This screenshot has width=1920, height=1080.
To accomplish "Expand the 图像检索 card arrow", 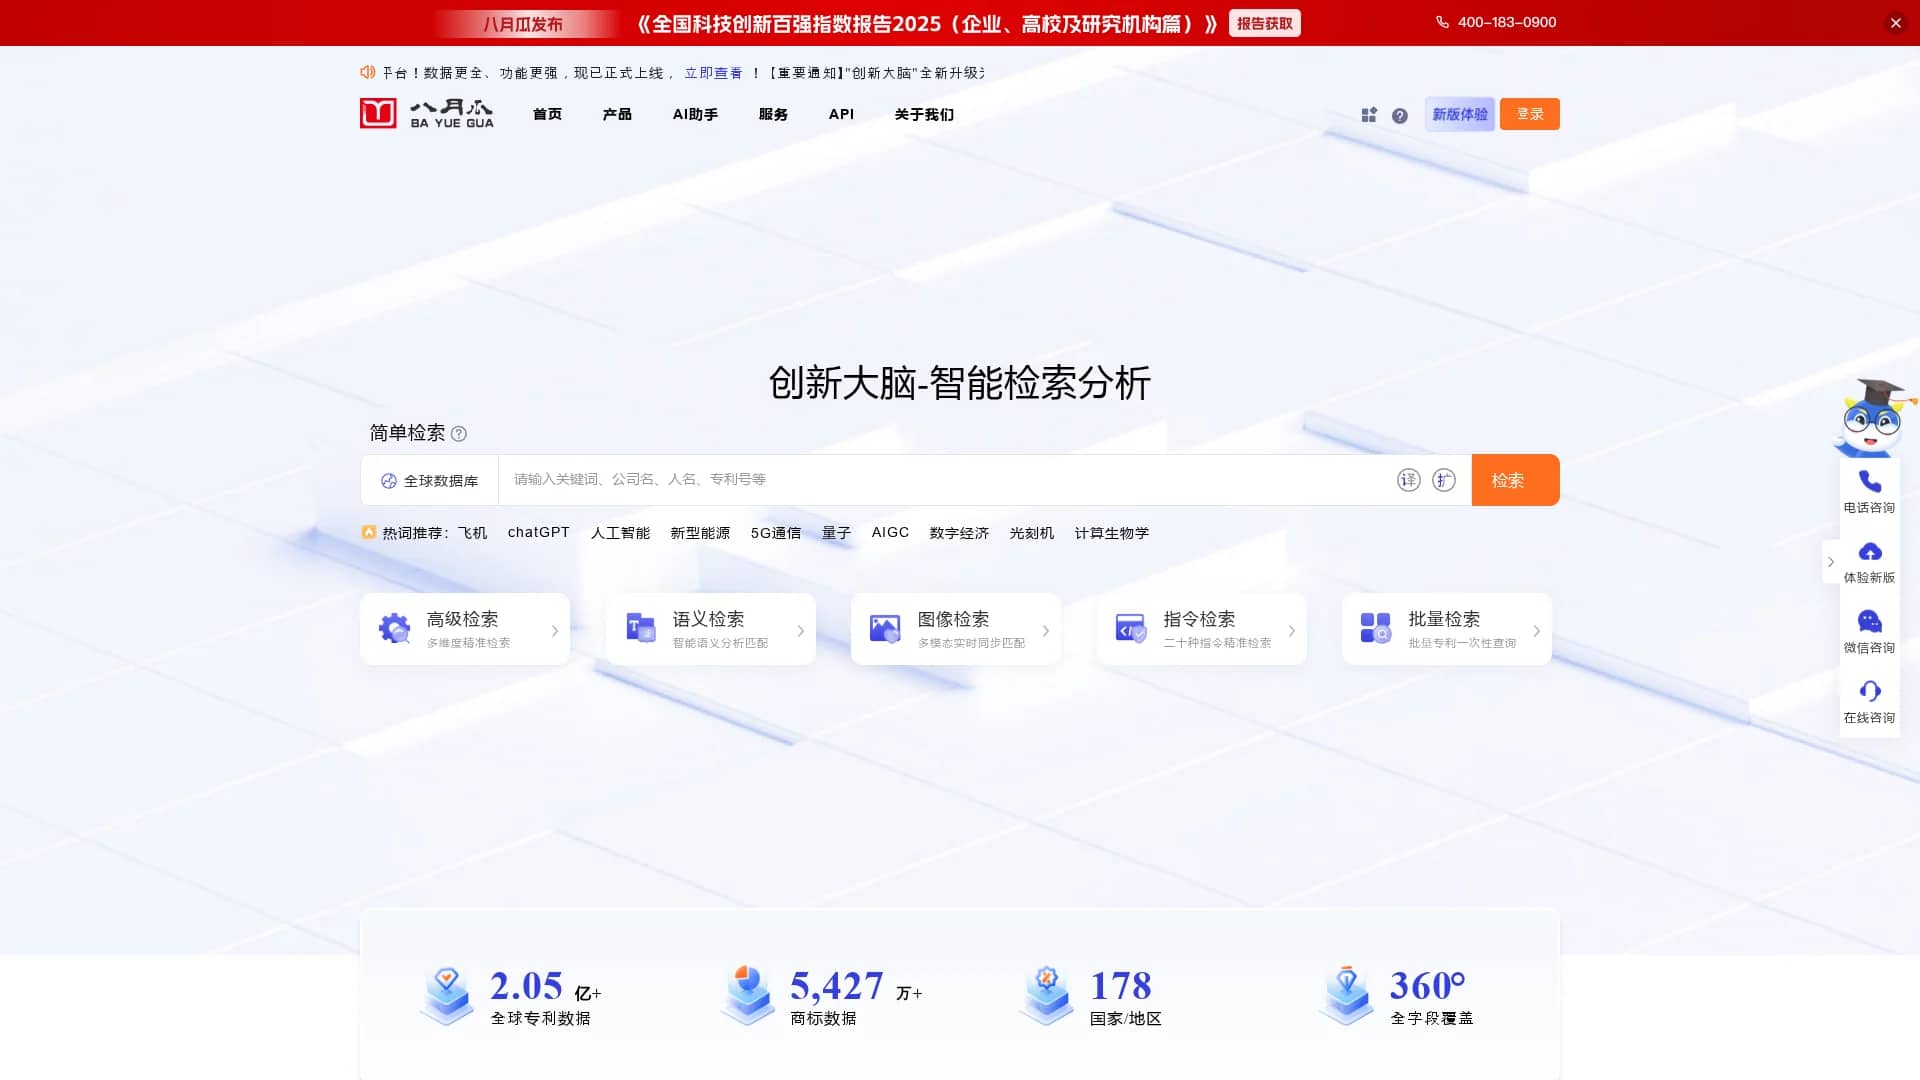I will pos(1046,631).
